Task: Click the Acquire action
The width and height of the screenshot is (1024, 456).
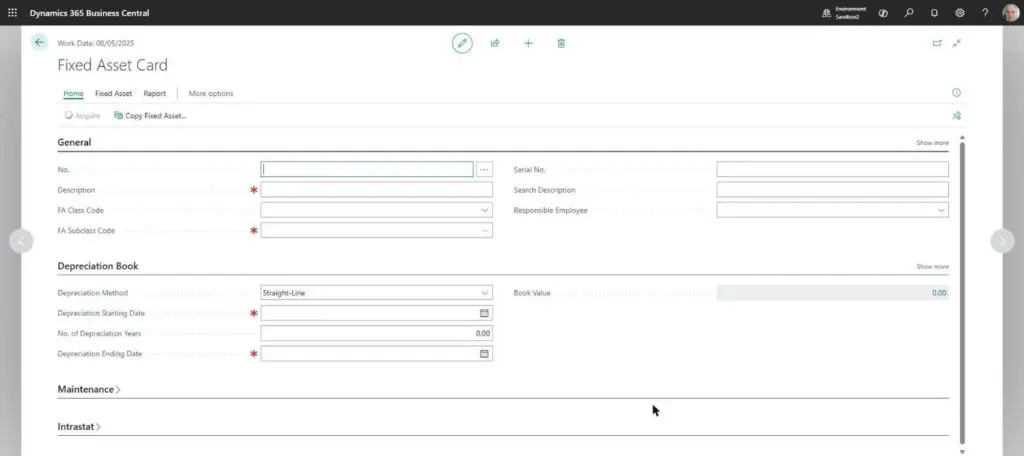Action: pos(82,116)
